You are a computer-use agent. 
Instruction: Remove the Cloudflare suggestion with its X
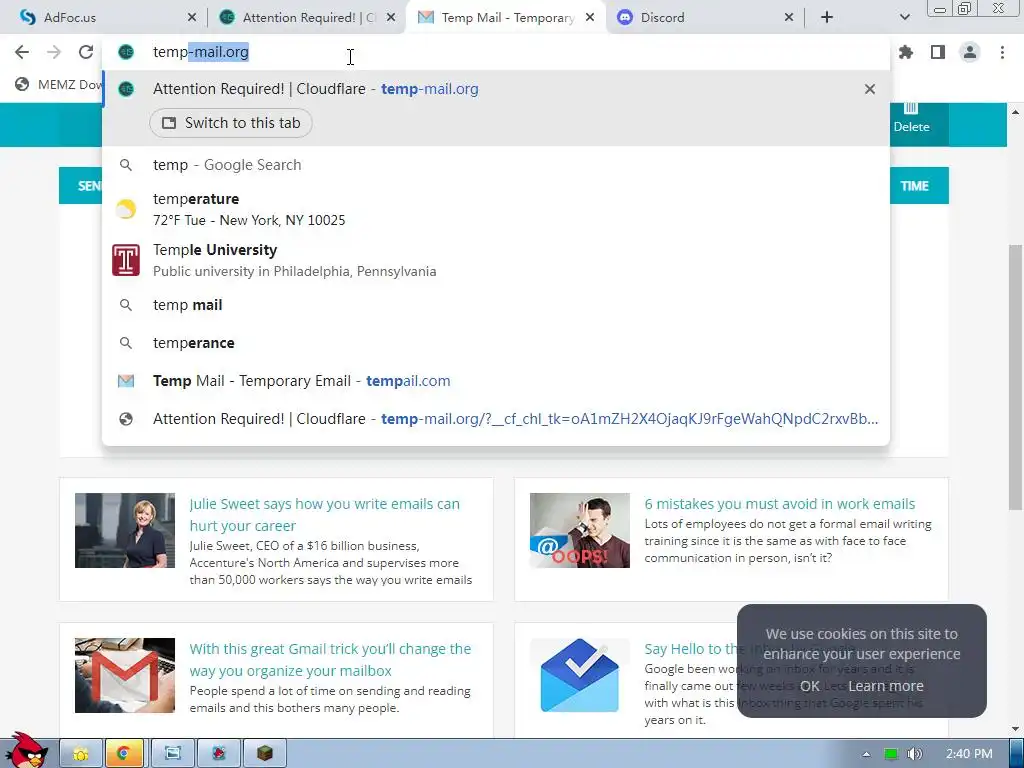click(870, 89)
